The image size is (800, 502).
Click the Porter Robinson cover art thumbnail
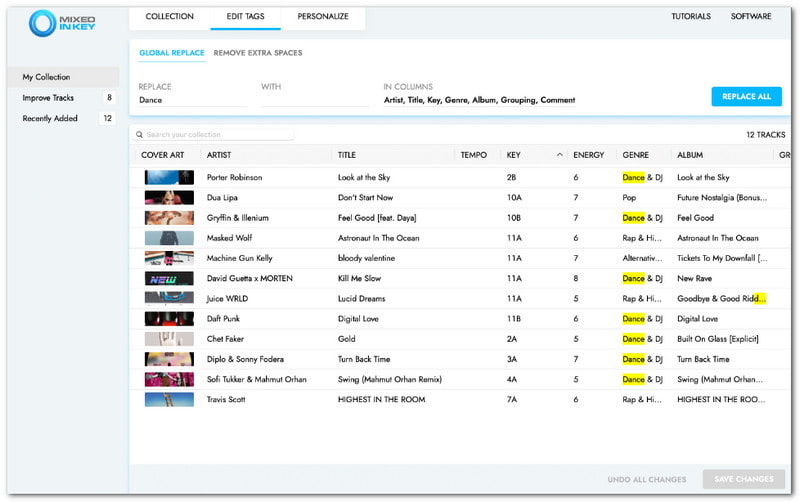point(169,177)
